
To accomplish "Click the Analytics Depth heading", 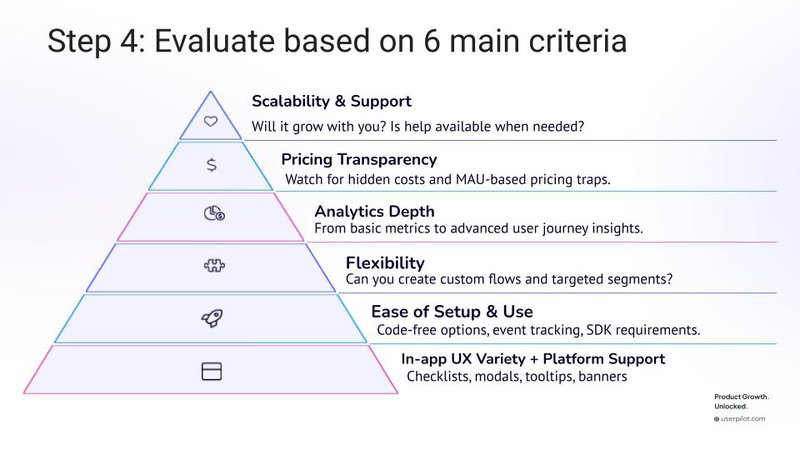I will click(x=375, y=211).
